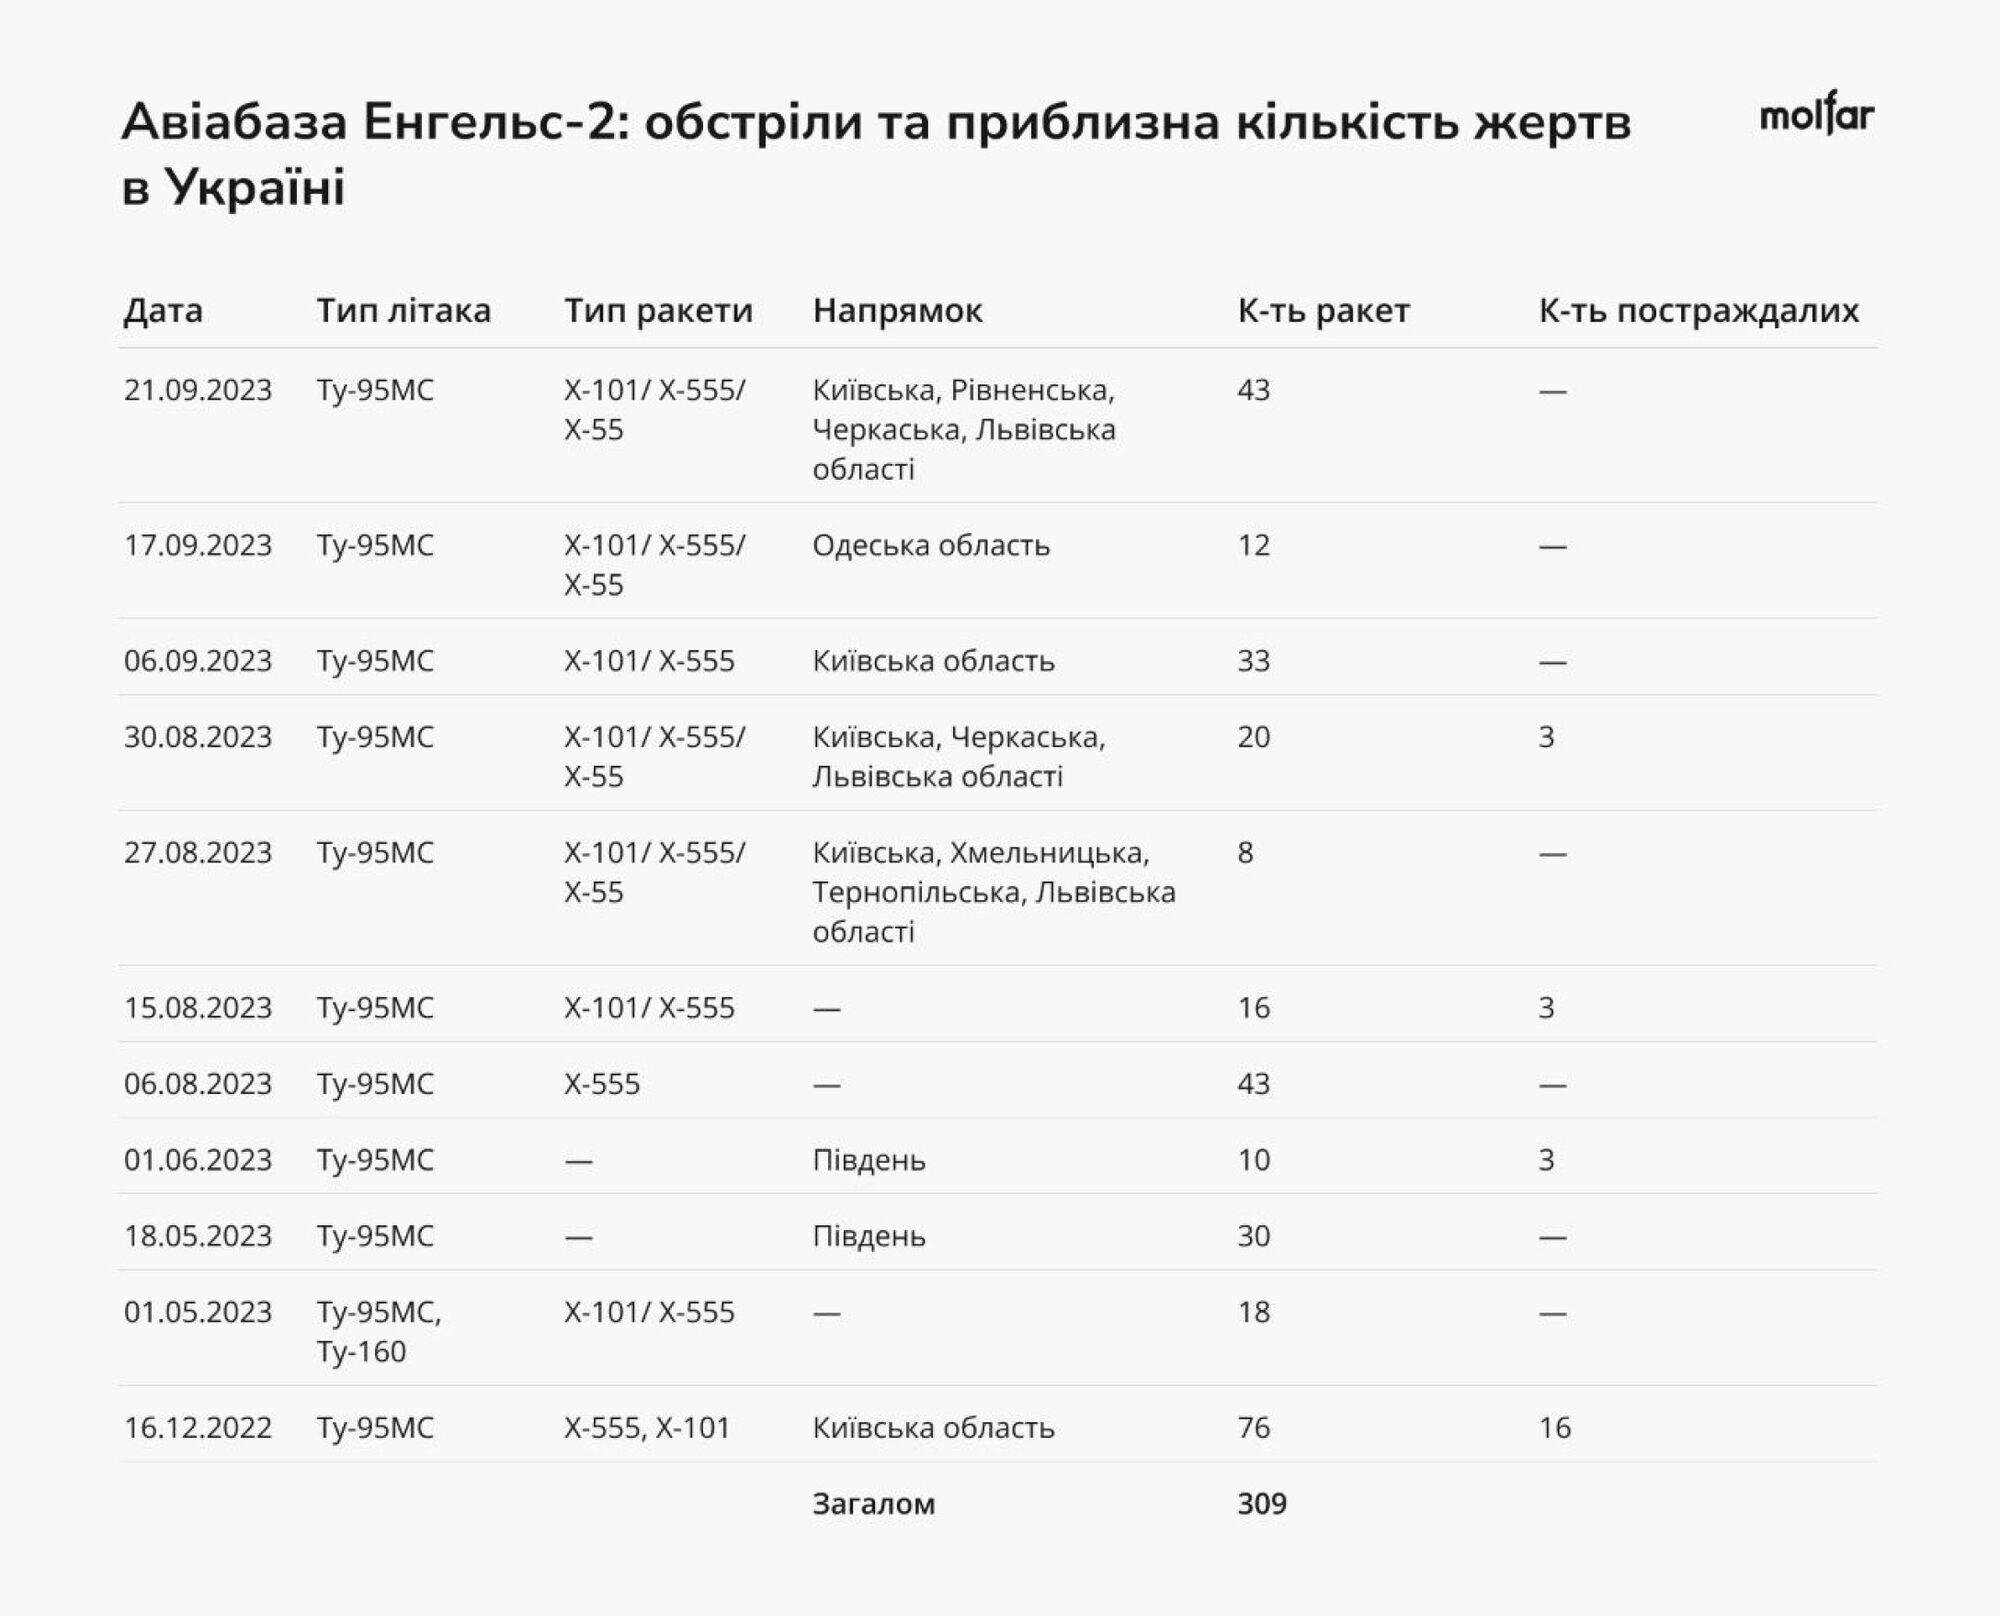Click the Загалом total label
2000x1616 pixels.
coord(873,1504)
